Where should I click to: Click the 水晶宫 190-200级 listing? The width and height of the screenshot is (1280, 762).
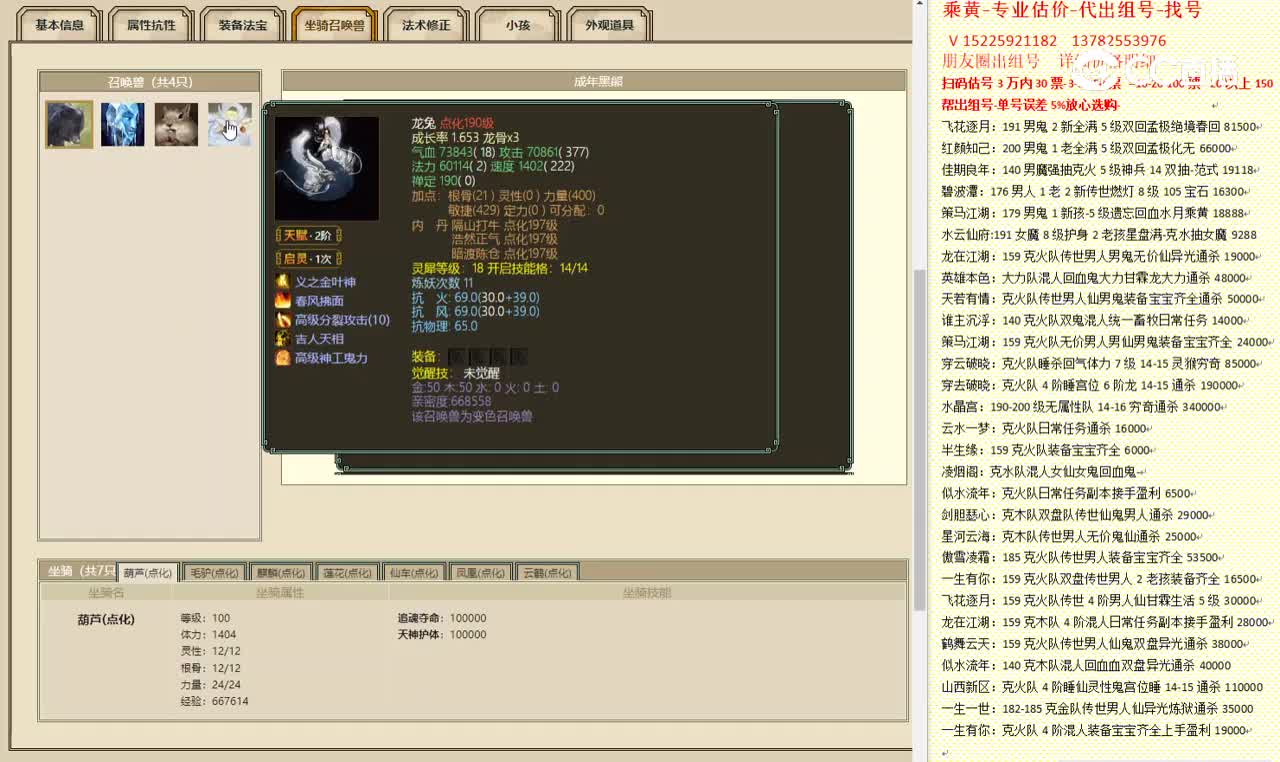[1081, 407]
